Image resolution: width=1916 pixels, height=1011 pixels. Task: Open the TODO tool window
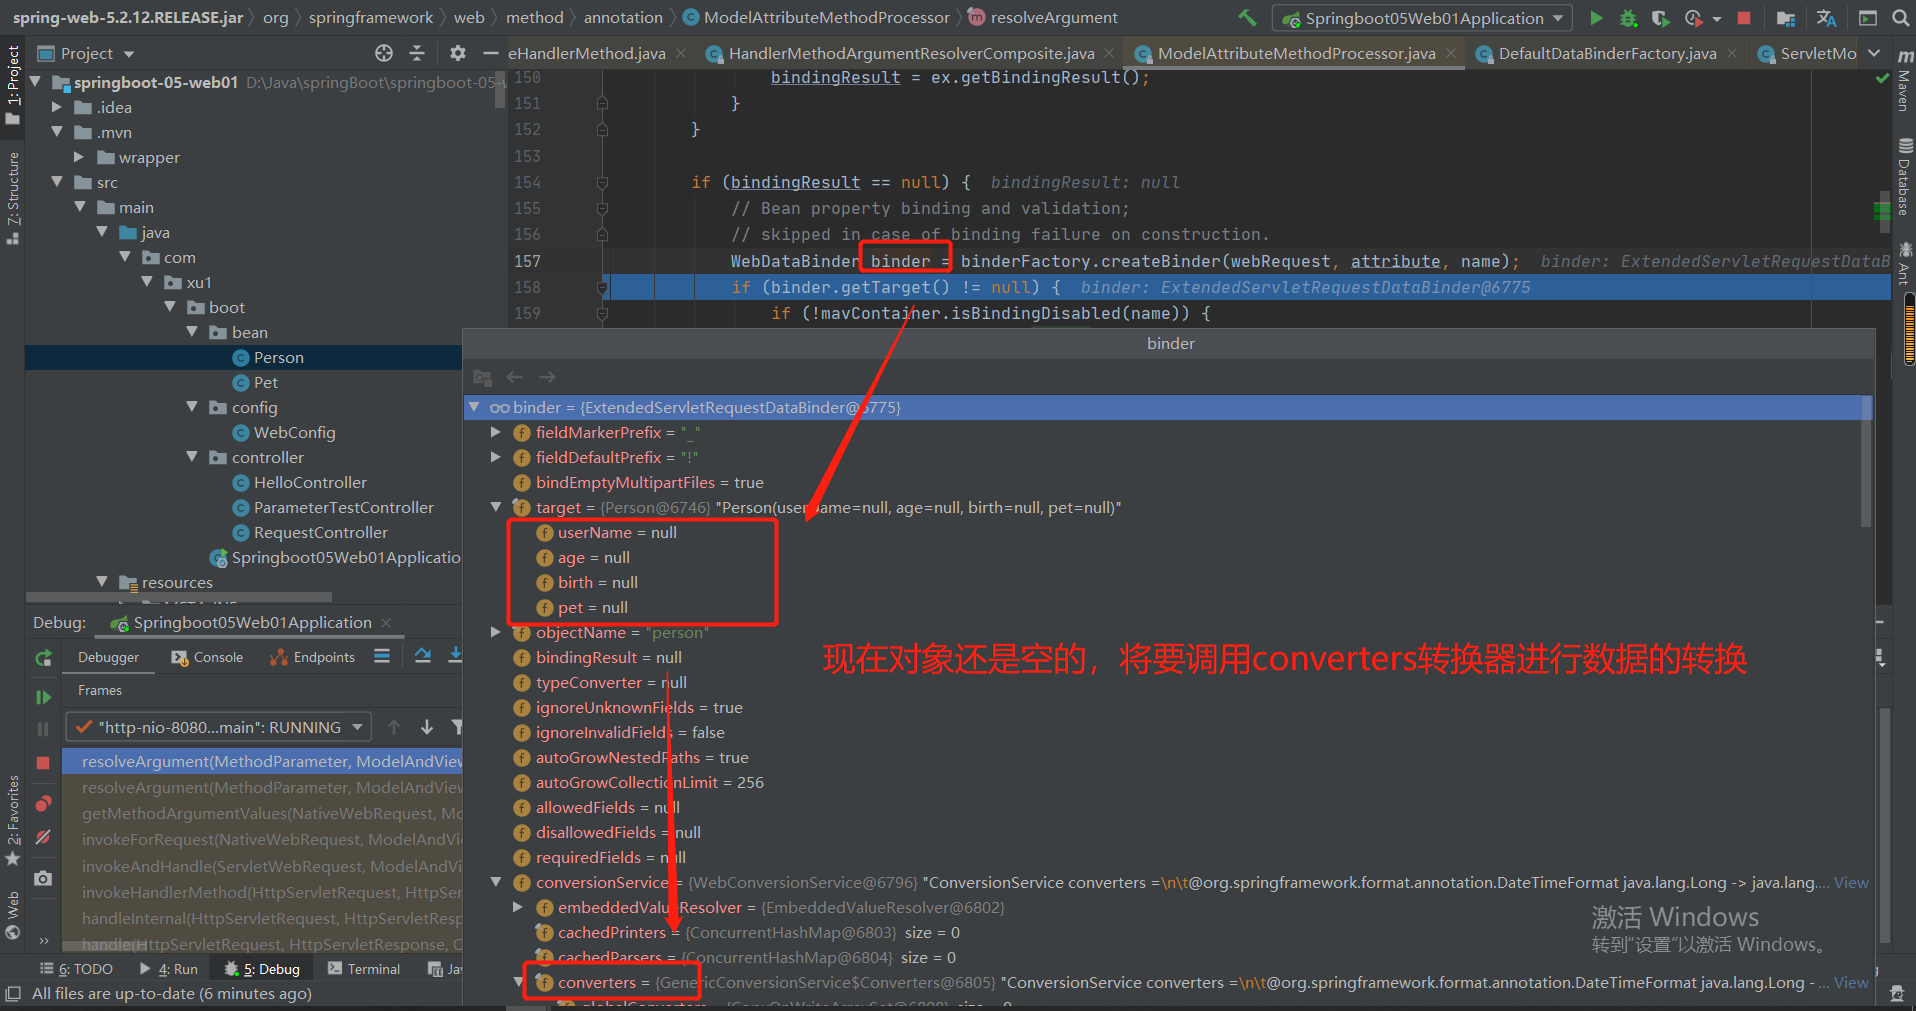(x=76, y=969)
